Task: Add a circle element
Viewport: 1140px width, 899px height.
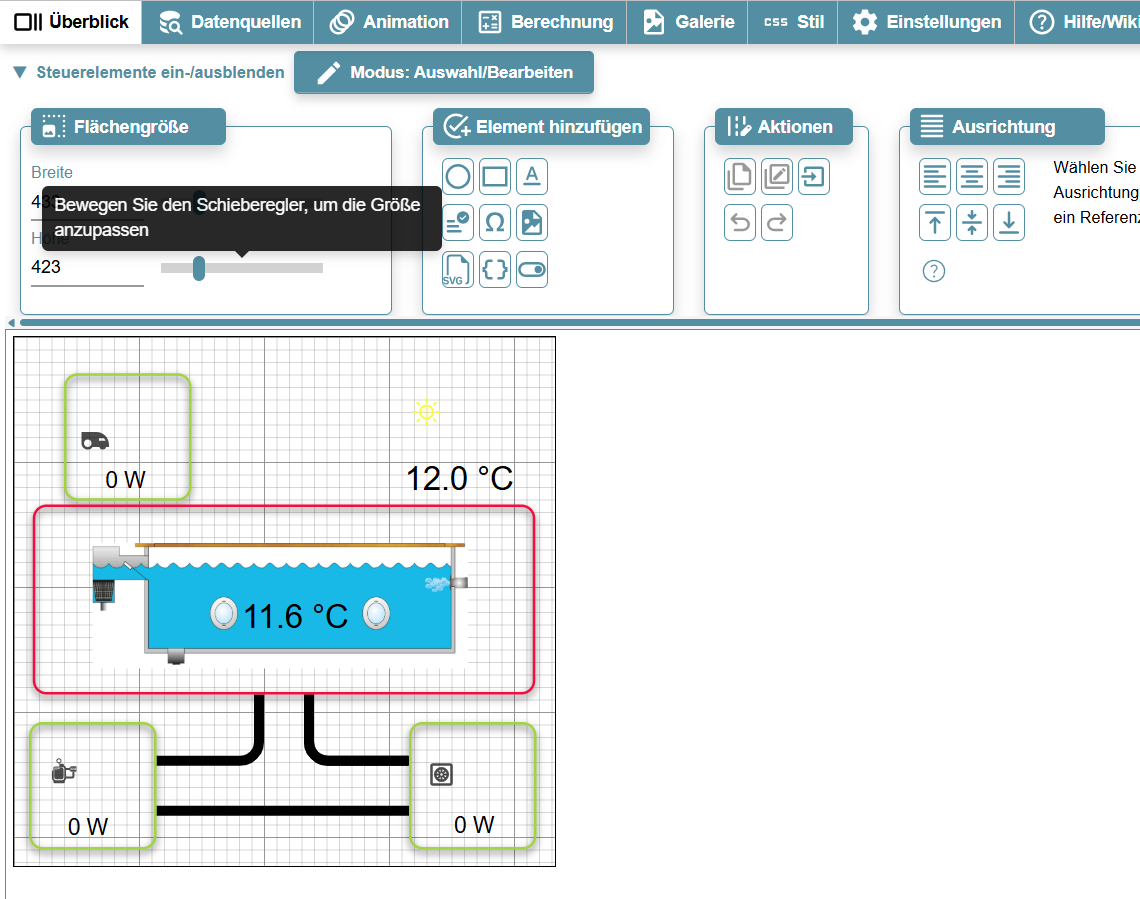Action: tap(458, 177)
